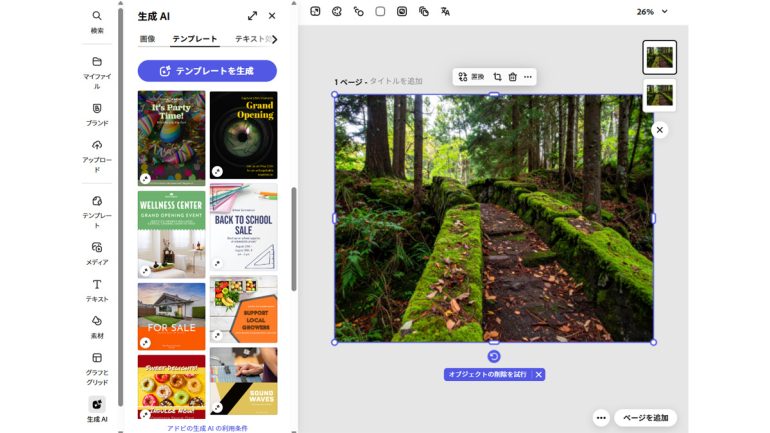Click the translate icon in top toolbar
Screen dimensions: 770x433
click(445, 11)
